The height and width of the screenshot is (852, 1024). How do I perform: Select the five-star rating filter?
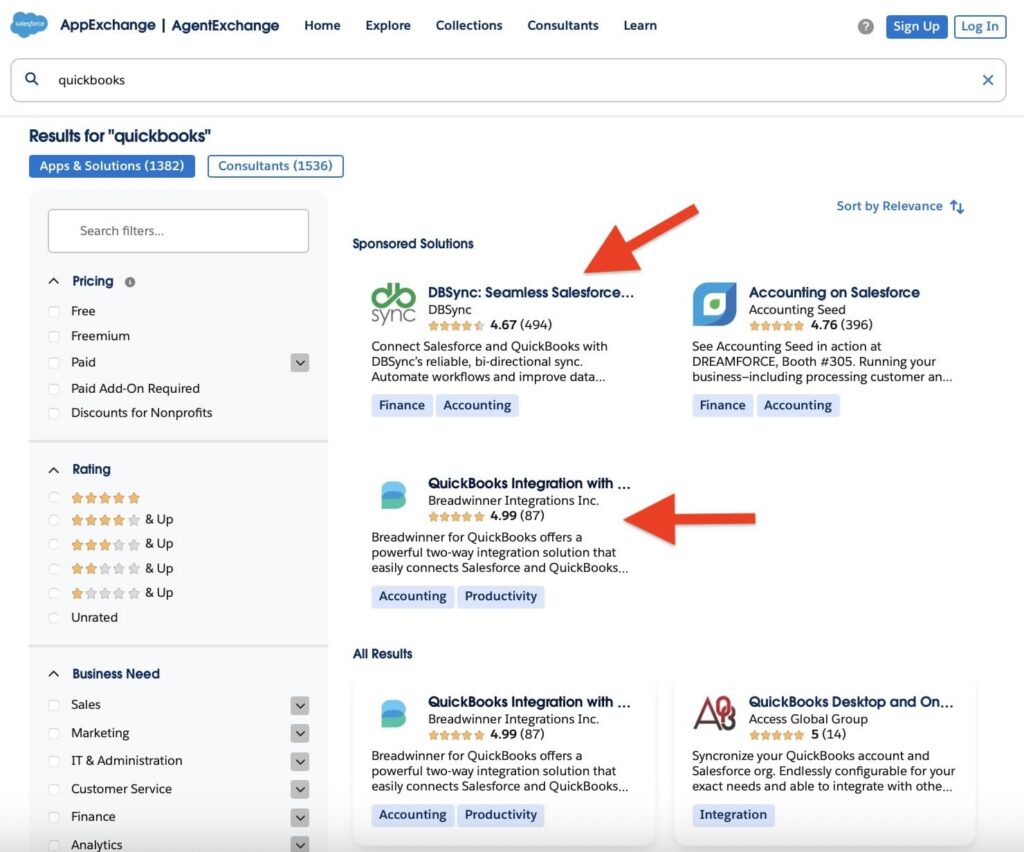55,497
